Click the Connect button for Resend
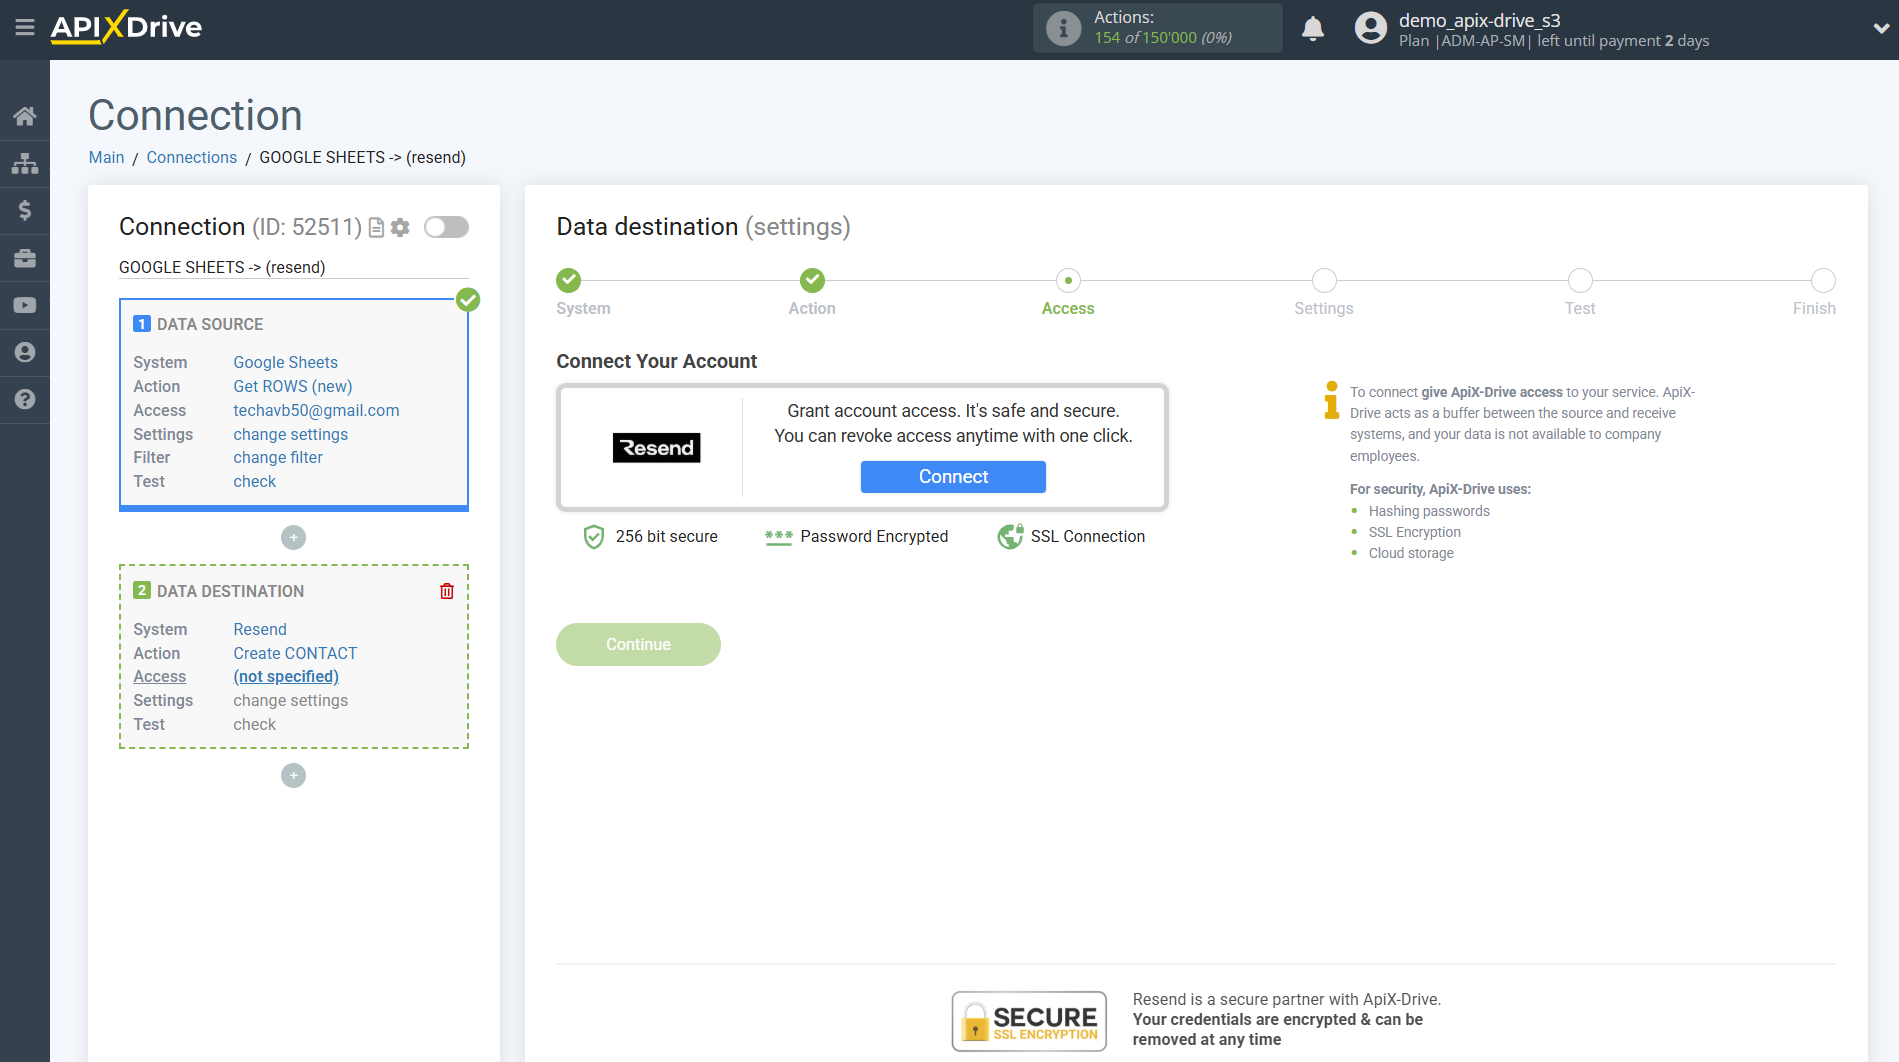The height and width of the screenshot is (1062, 1899). click(952, 477)
